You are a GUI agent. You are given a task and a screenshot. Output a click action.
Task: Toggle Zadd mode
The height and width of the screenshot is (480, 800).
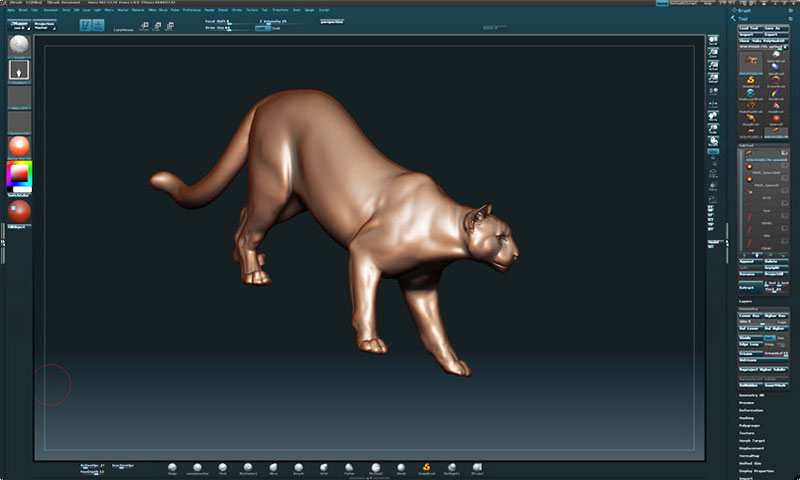(x=262, y=29)
